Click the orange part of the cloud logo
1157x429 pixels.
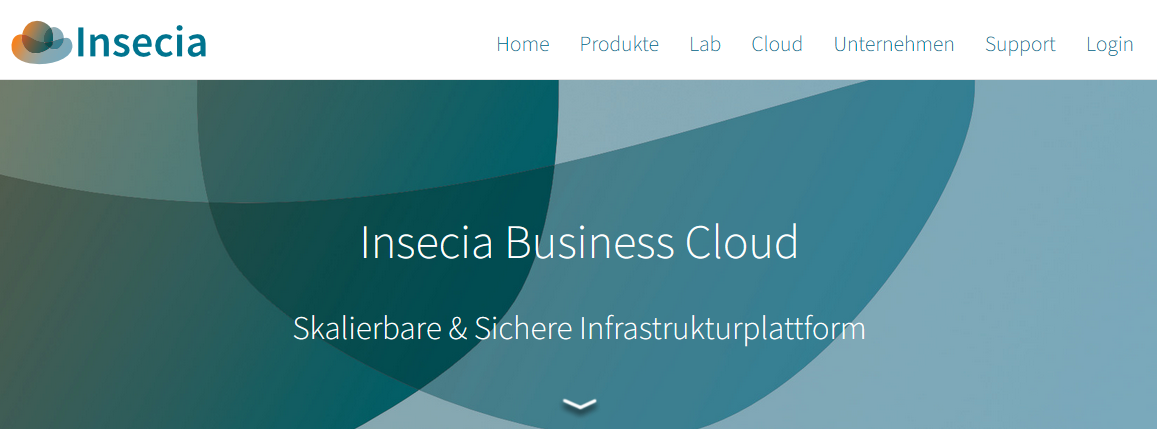click(x=24, y=43)
